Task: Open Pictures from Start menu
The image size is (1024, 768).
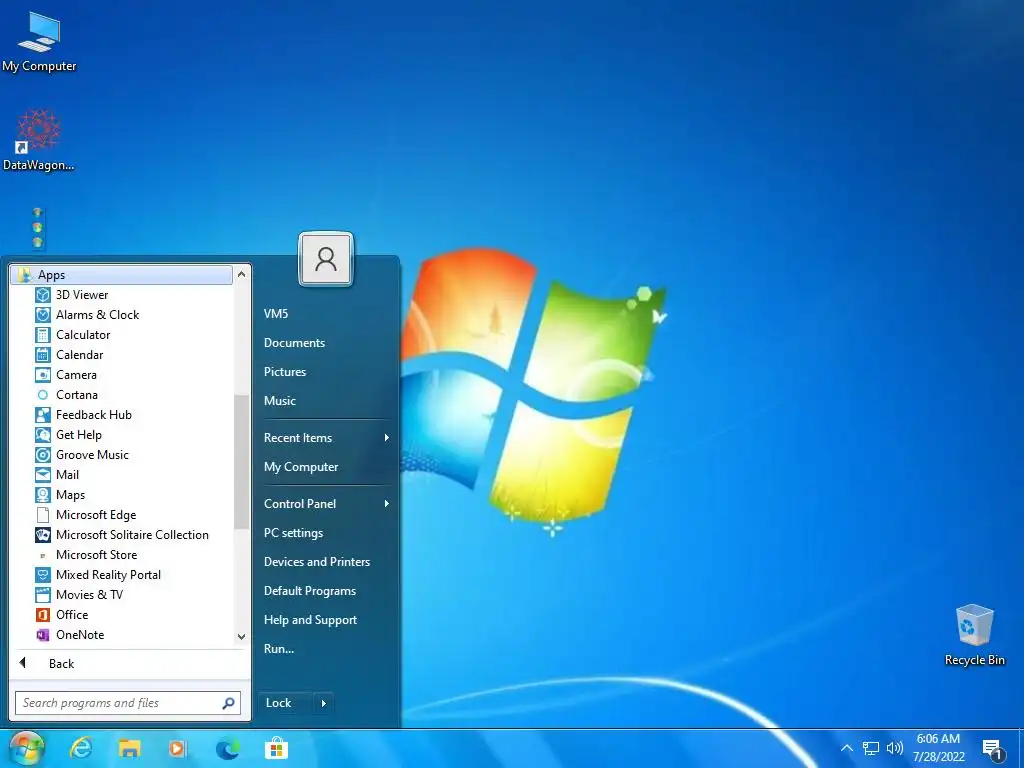Action: (285, 372)
